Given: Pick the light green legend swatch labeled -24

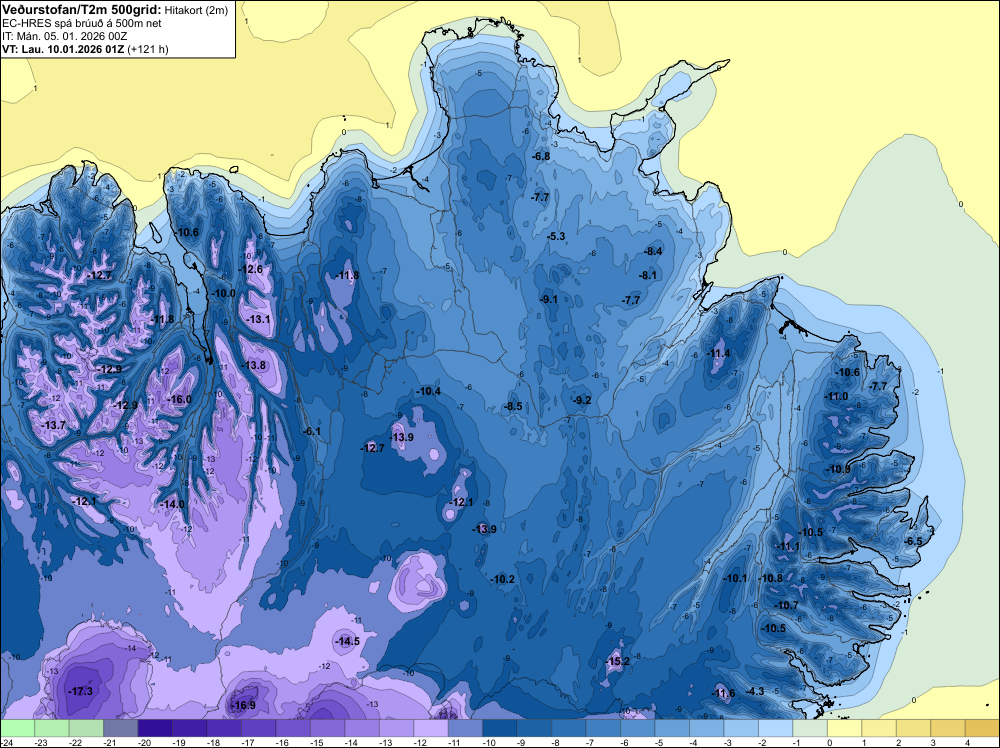Looking at the screenshot, I should [x=17, y=728].
